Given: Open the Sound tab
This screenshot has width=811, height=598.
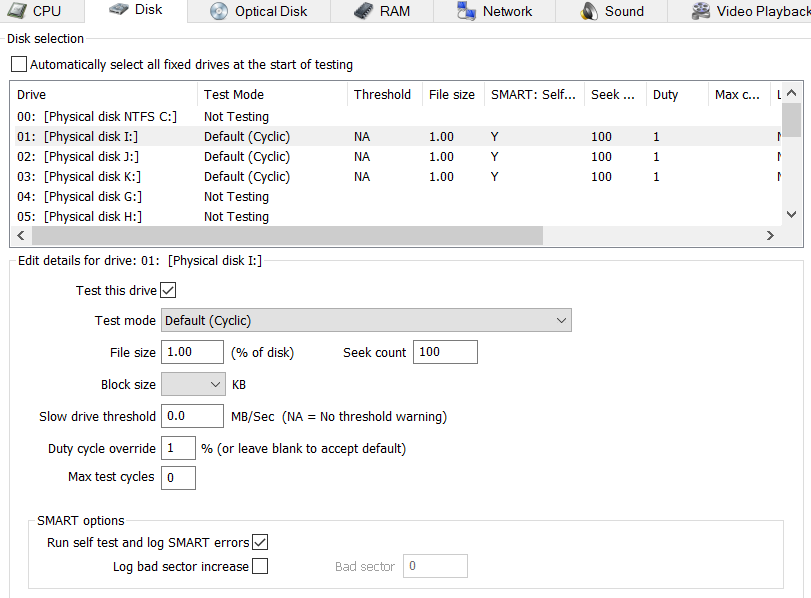Looking at the screenshot, I should [x=611, y=11].
